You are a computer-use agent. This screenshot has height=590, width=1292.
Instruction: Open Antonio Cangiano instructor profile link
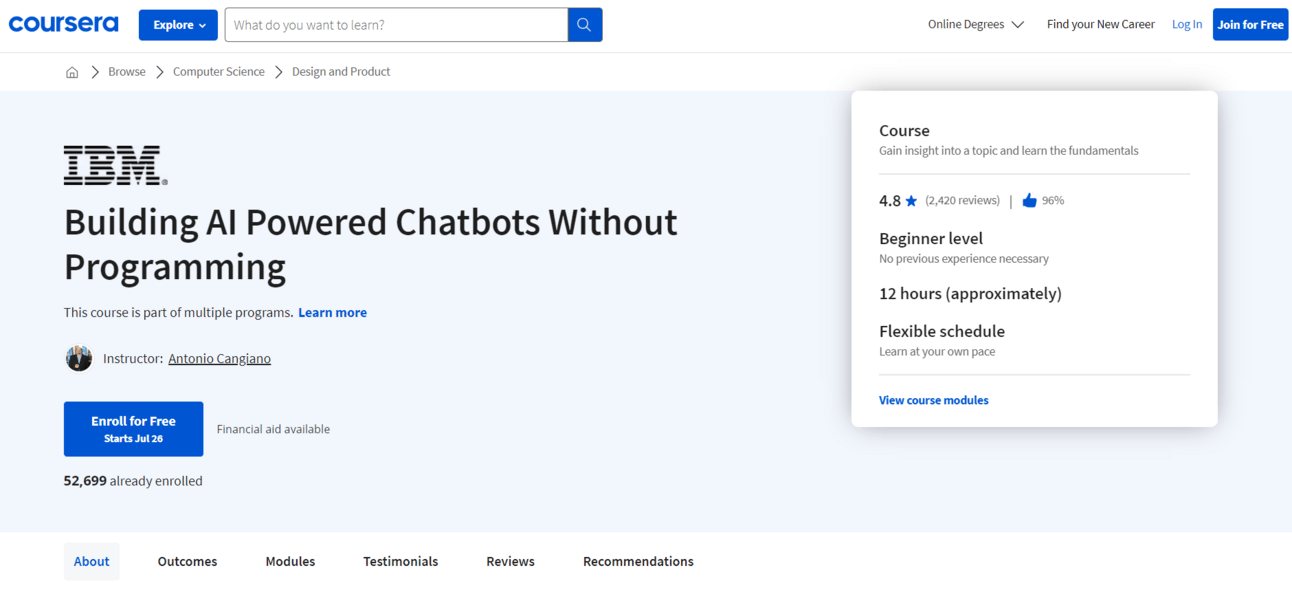coord(219,358)
